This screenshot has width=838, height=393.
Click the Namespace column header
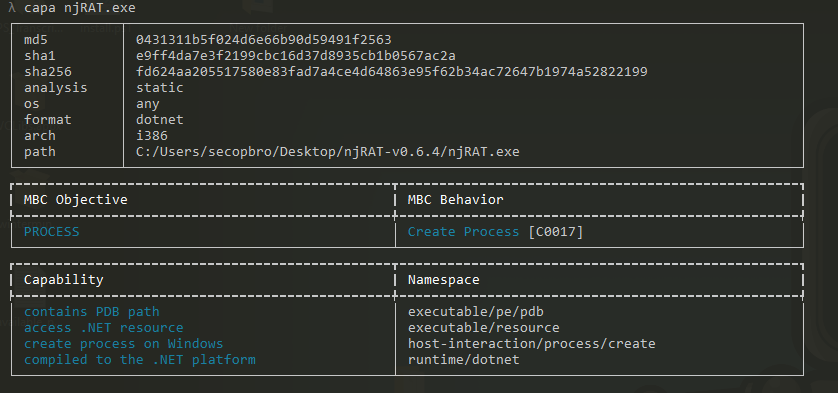click(444, 280)
